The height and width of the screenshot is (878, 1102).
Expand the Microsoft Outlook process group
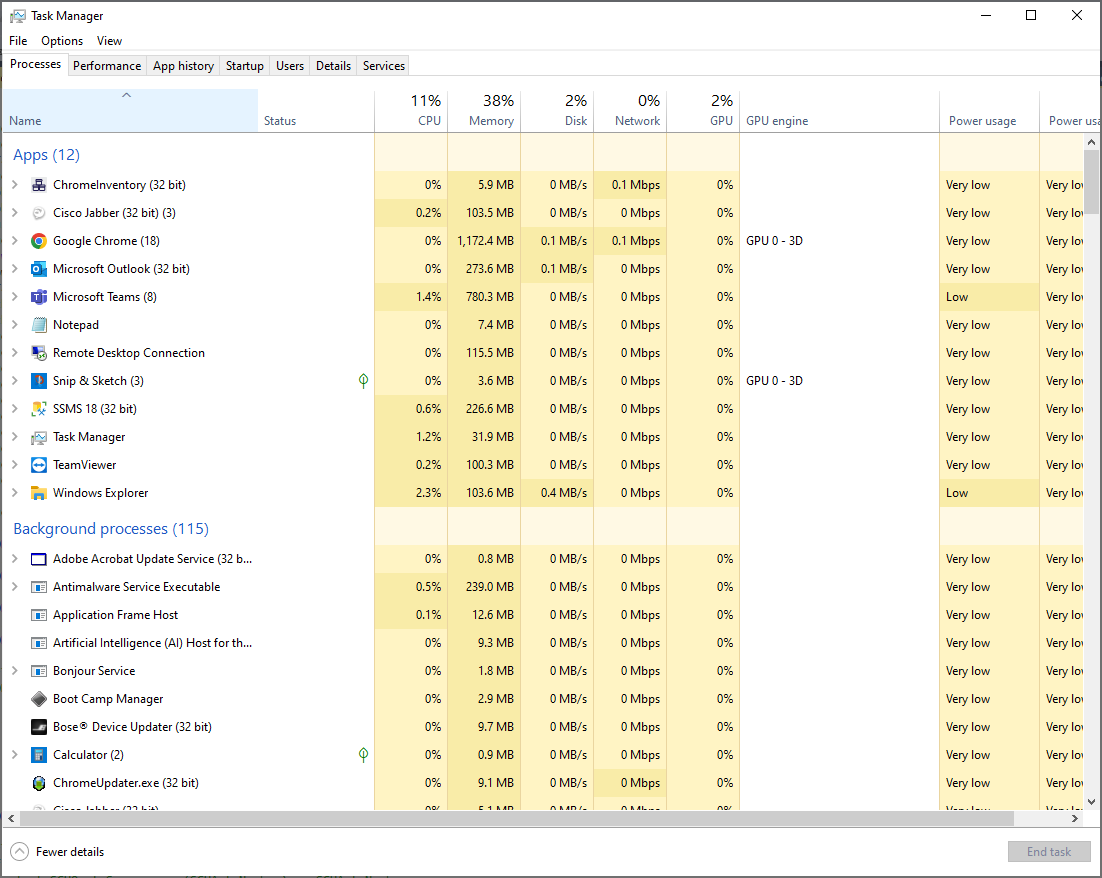click(x=15, y=269)
